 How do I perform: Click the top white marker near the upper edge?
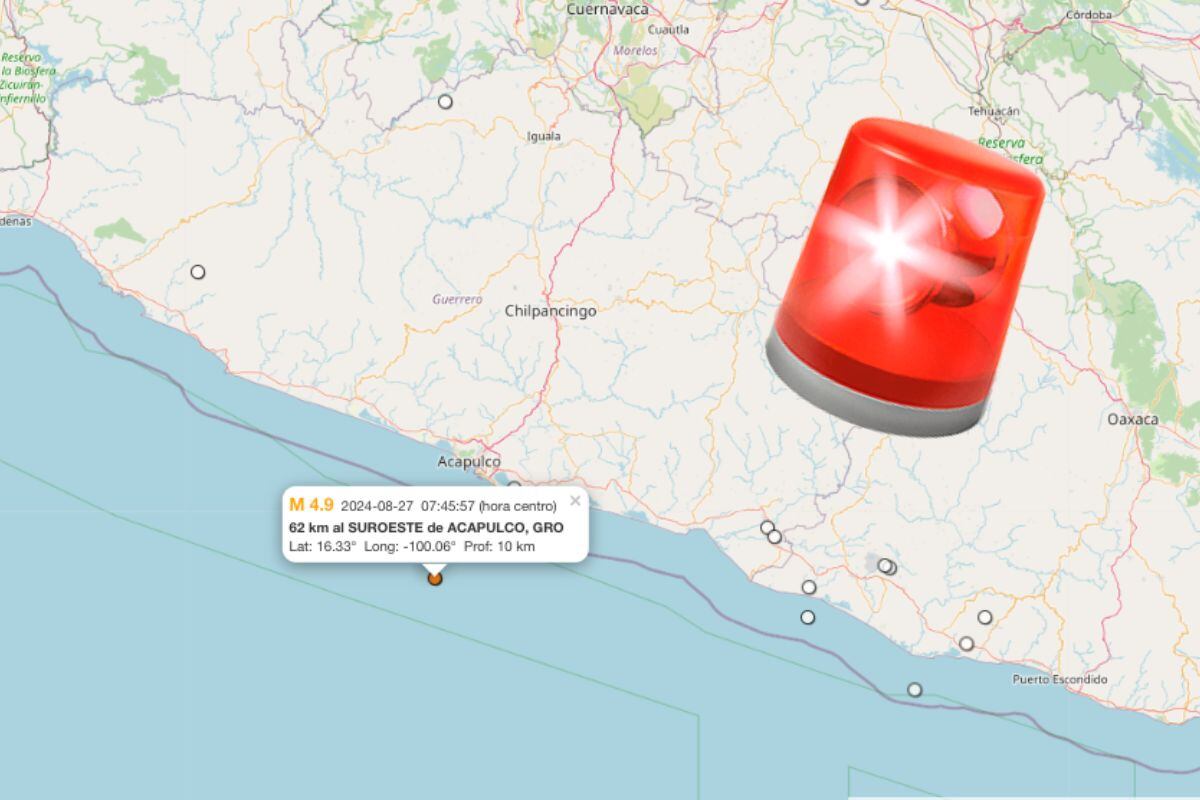point(863,2)
